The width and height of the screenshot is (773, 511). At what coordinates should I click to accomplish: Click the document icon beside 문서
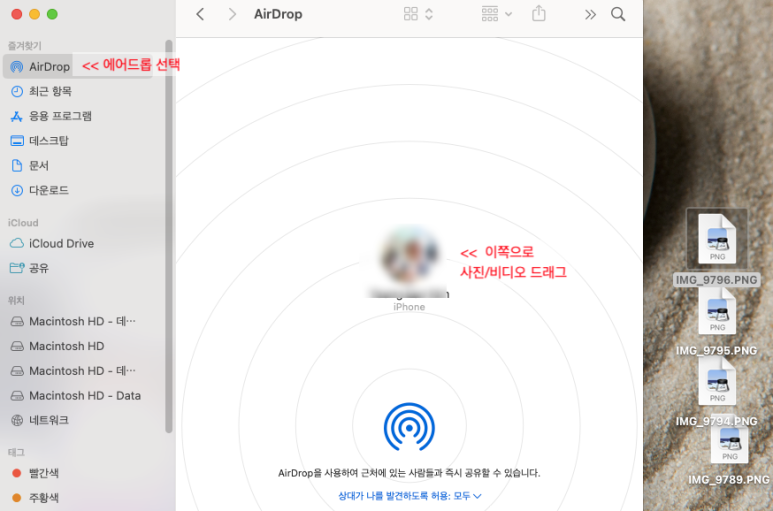point(17,166)
